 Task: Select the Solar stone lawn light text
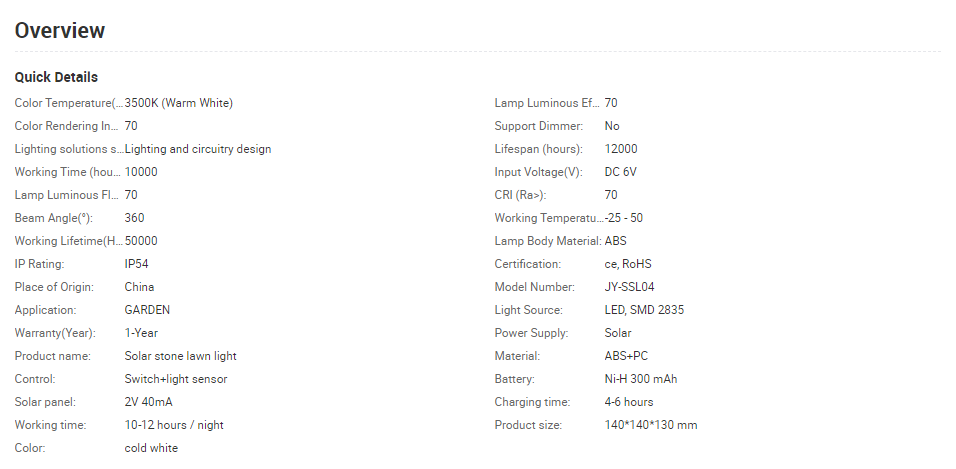[x=180, y=356]
